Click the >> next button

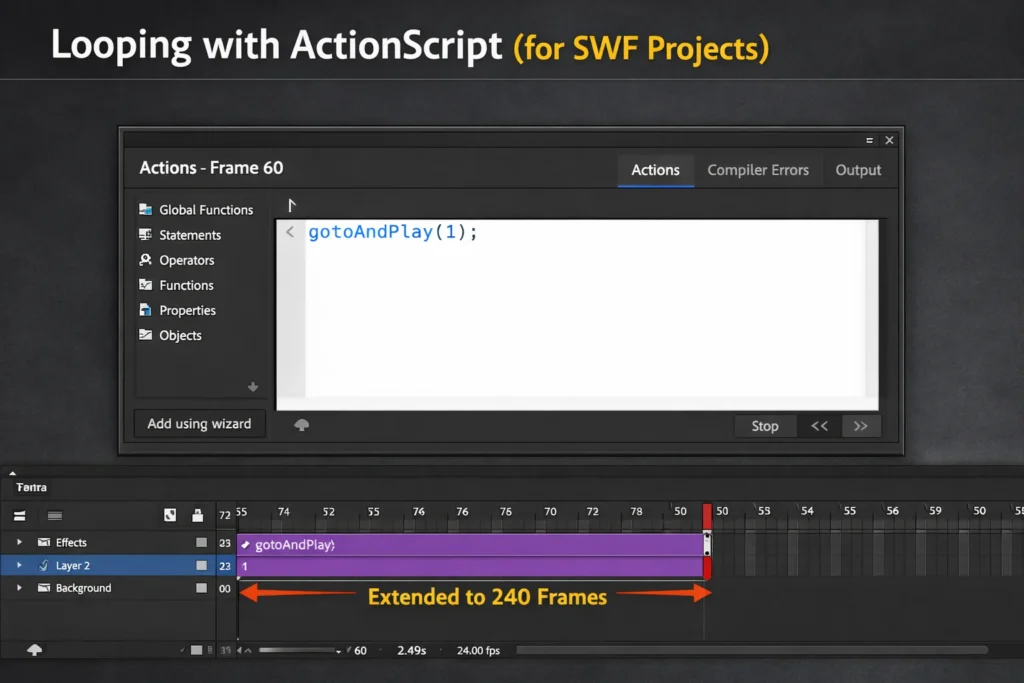point(861,426)
